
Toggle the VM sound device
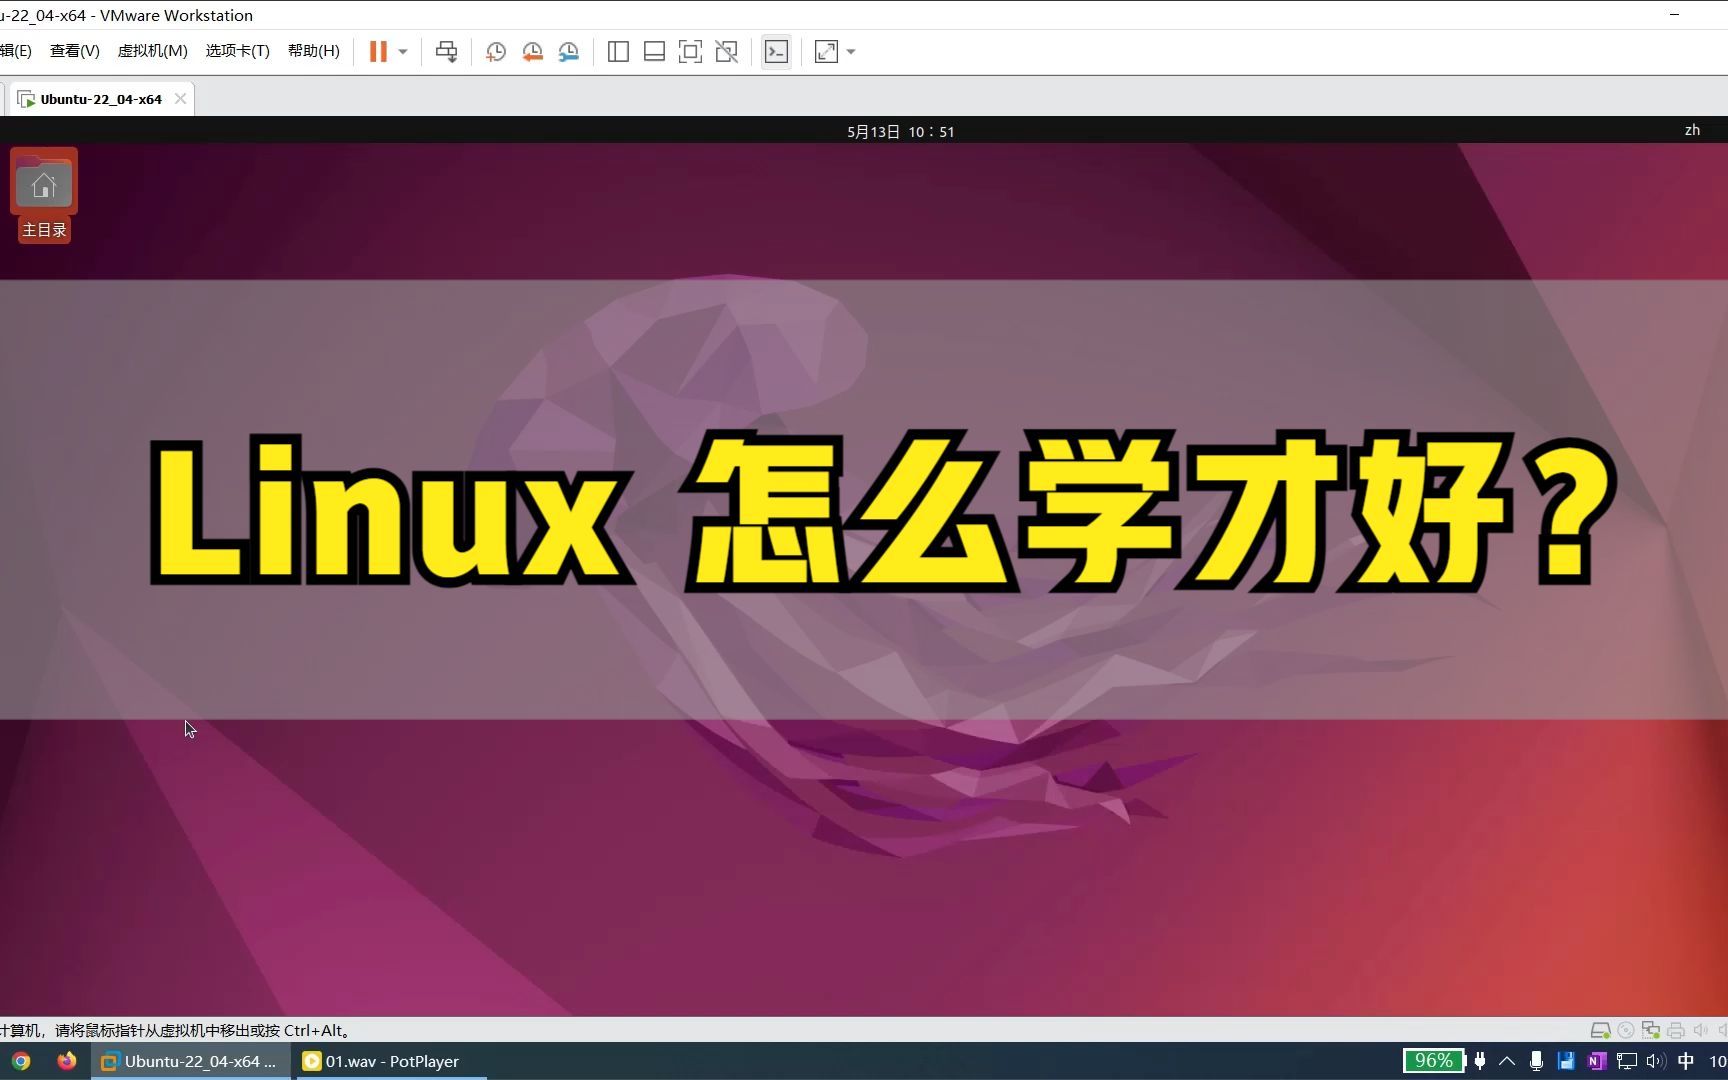[x=1701, y=1030]
